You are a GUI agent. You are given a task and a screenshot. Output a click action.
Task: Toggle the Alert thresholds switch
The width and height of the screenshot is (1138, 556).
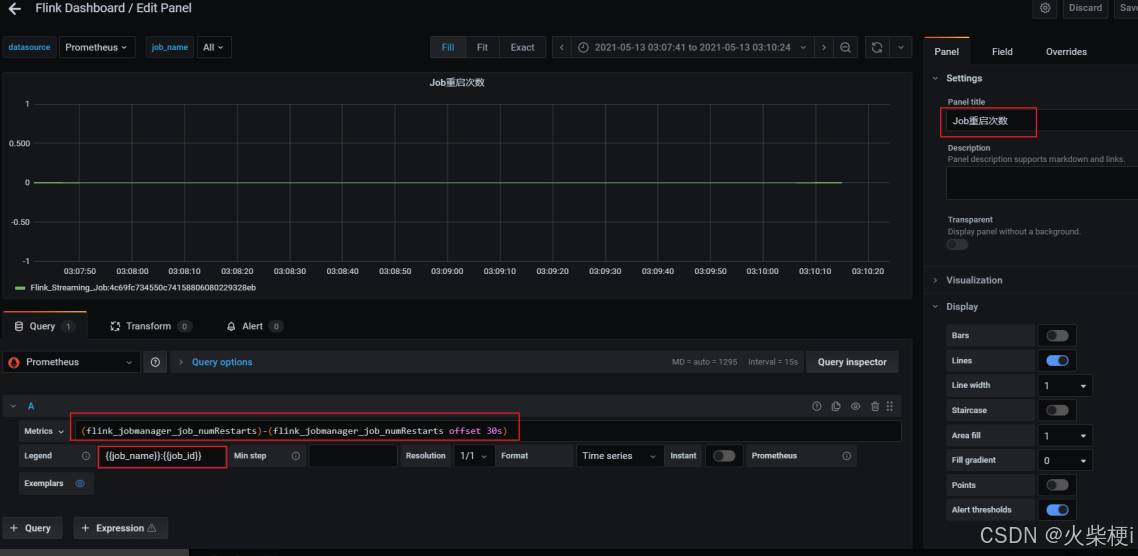(x=1057, y=510)
